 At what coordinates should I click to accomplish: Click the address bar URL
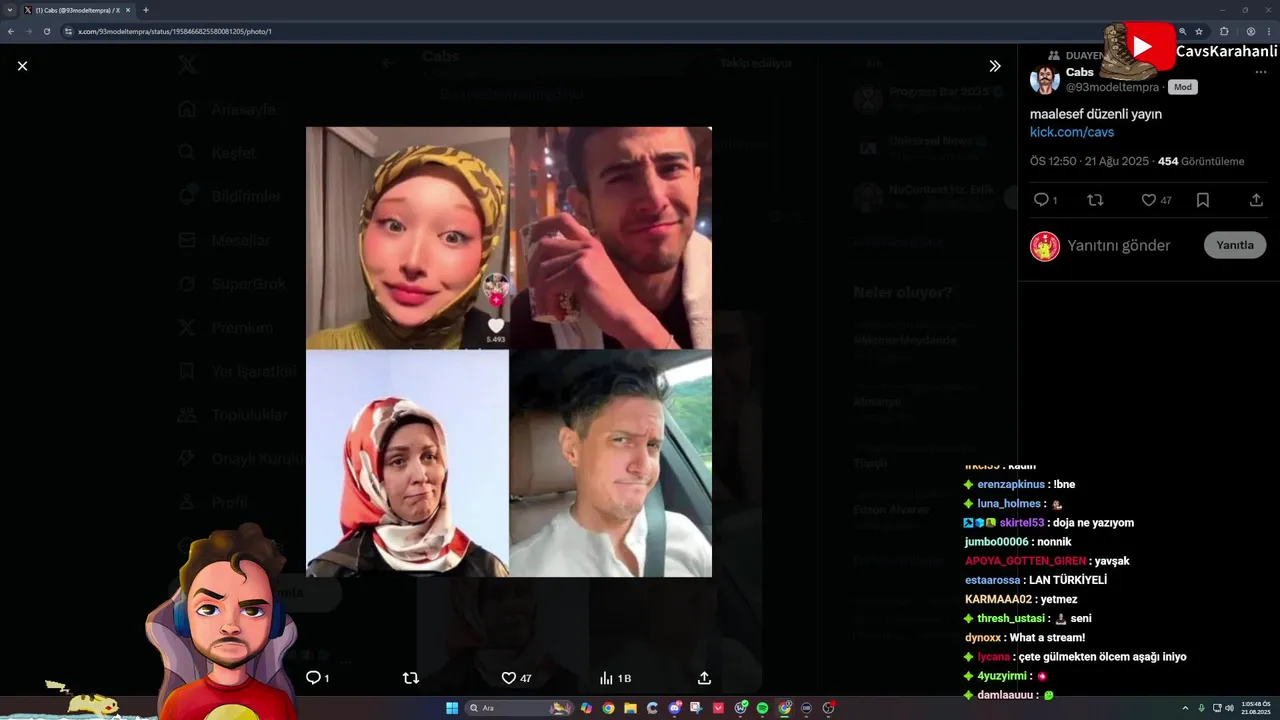coord(175,31)
